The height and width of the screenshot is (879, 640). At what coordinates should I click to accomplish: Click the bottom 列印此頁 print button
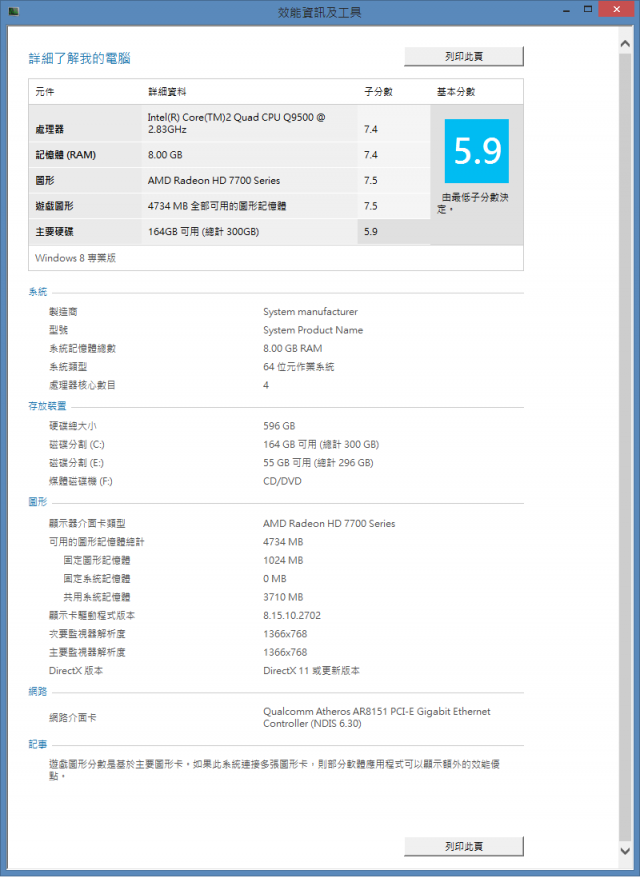coord(463,846)
